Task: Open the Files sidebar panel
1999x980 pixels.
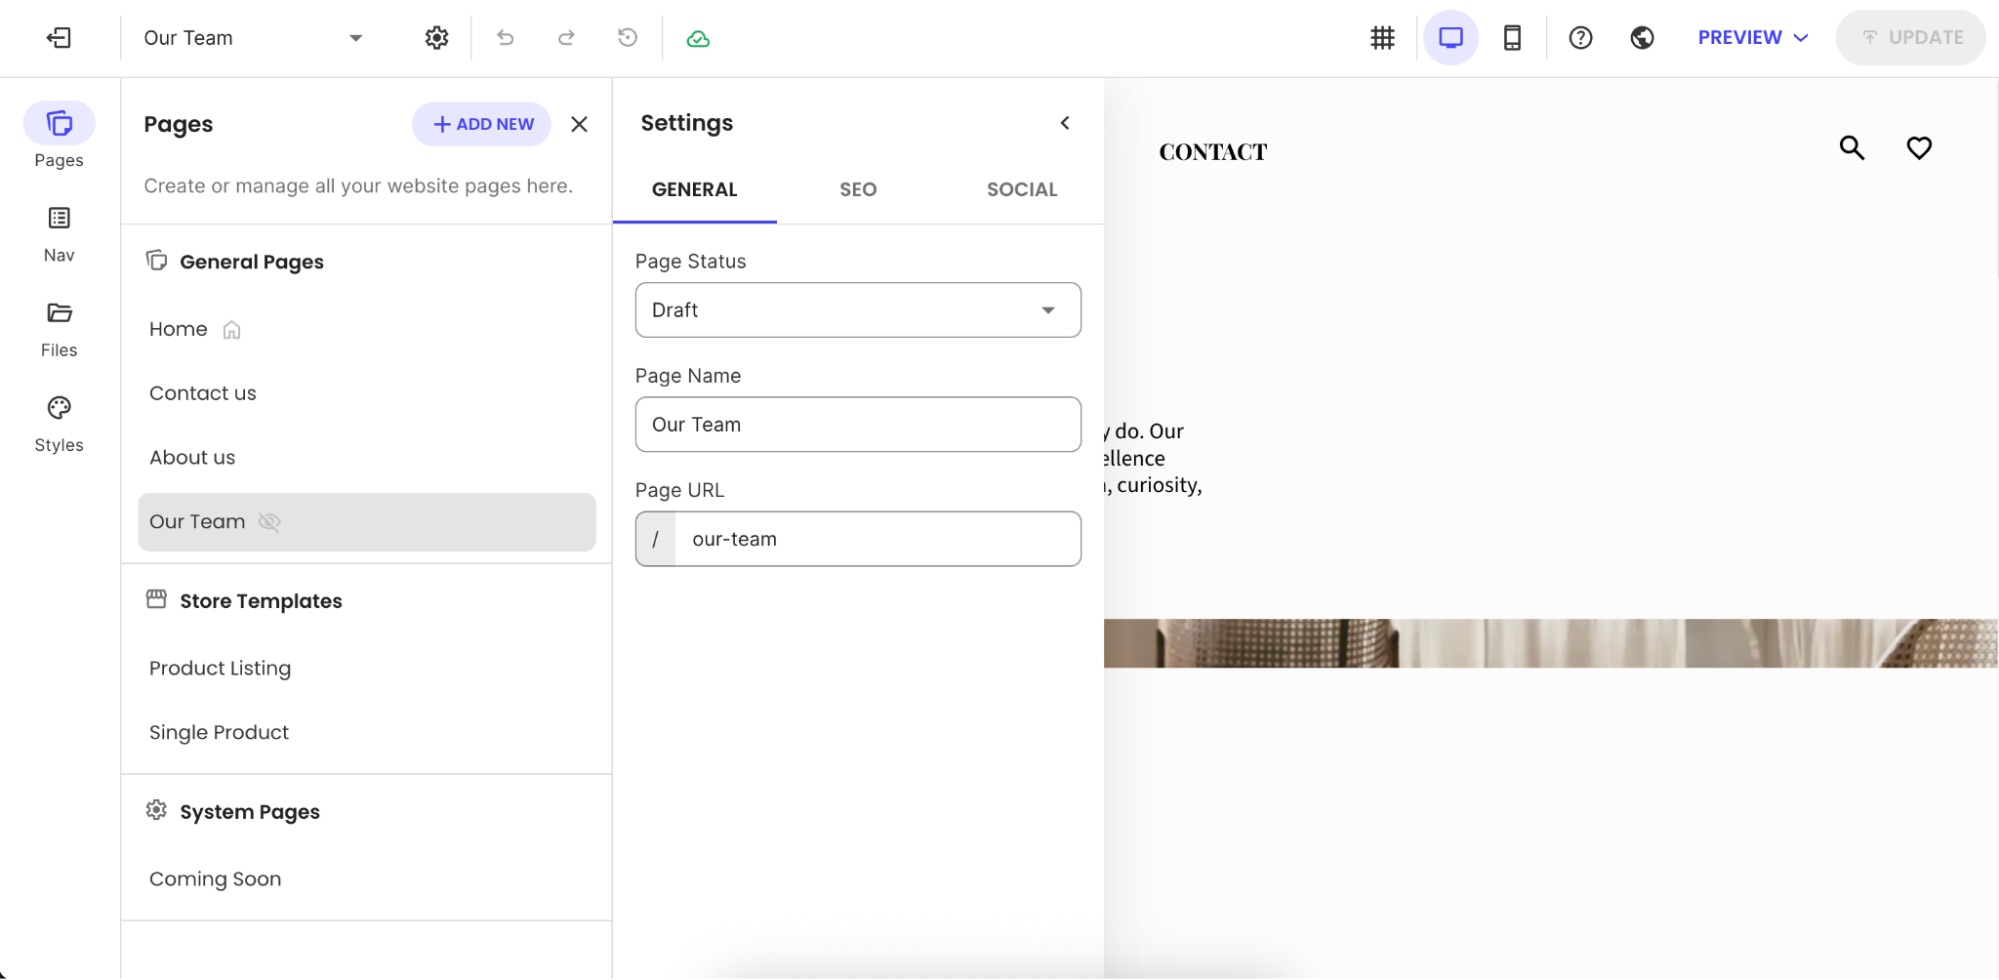Action: tap(59, 330)
